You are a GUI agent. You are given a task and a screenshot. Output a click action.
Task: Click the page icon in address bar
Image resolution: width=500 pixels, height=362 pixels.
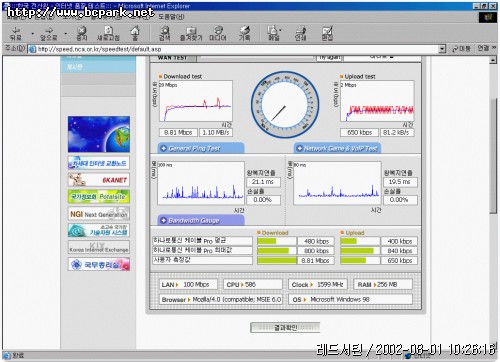pos(32,49)
